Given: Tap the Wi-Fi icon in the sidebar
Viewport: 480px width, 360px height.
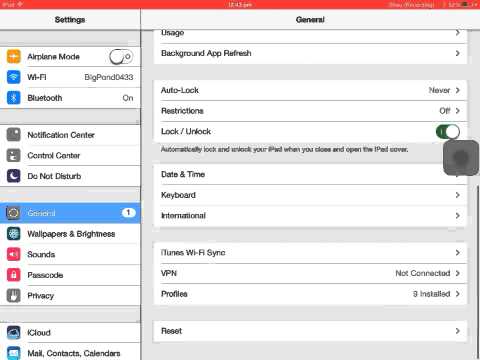Looking at the screenshot, I should [14, 77].
